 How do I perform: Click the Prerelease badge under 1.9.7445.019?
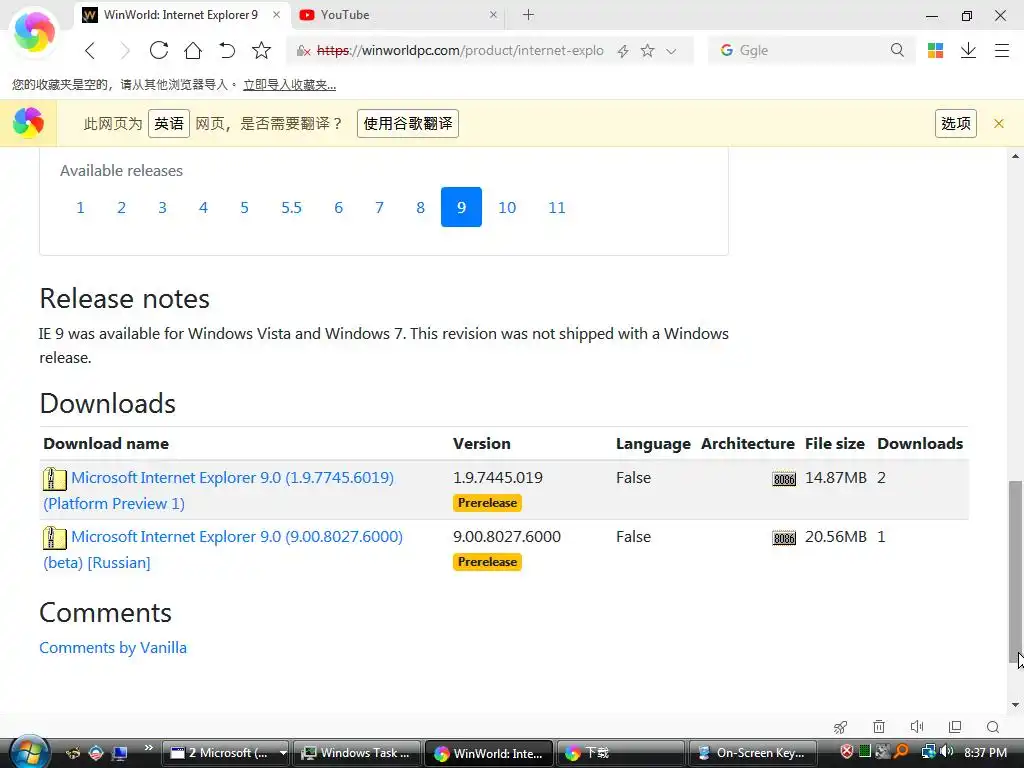[x=487, y=503]
